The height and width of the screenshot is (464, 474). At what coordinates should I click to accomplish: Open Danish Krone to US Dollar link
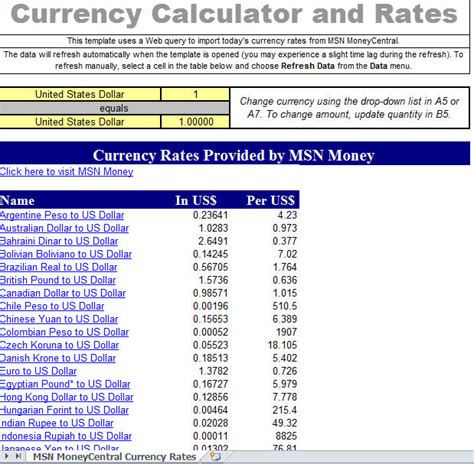pos(58,358)
